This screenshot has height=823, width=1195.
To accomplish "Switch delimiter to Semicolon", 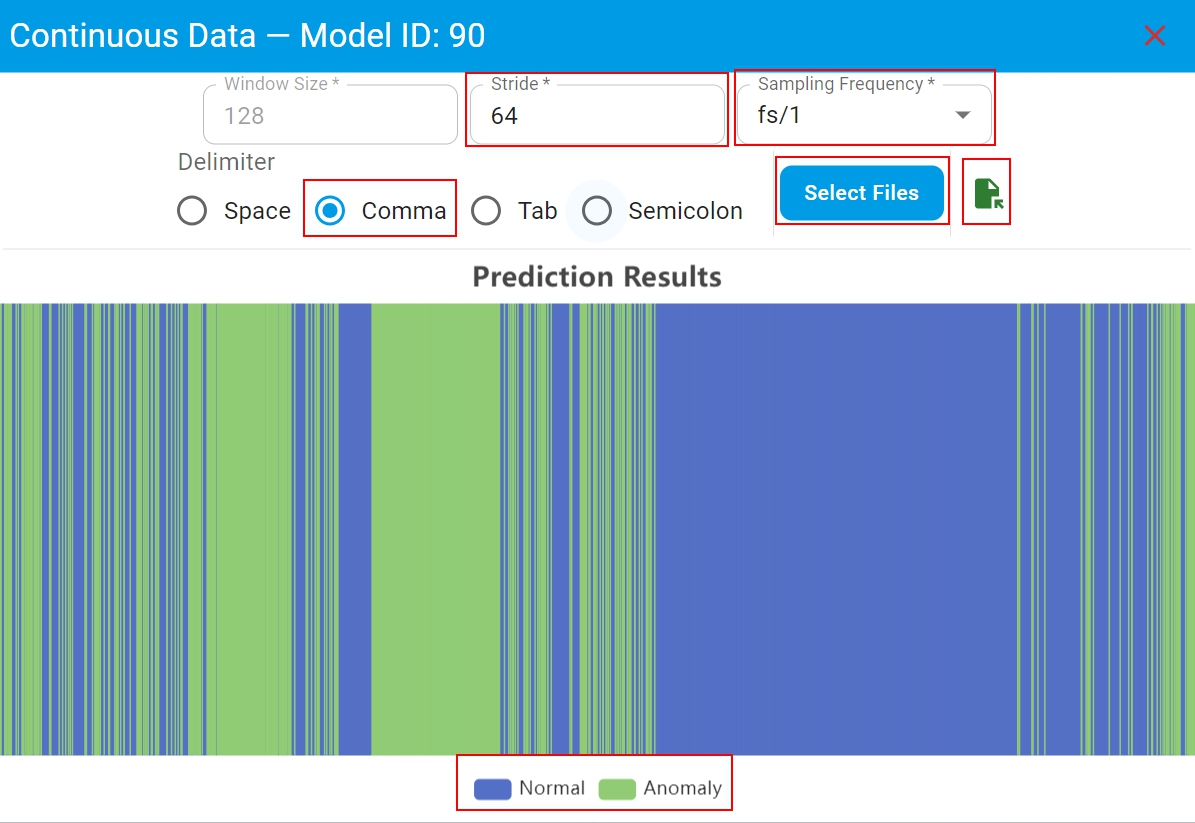I will (x=597, y=211).
